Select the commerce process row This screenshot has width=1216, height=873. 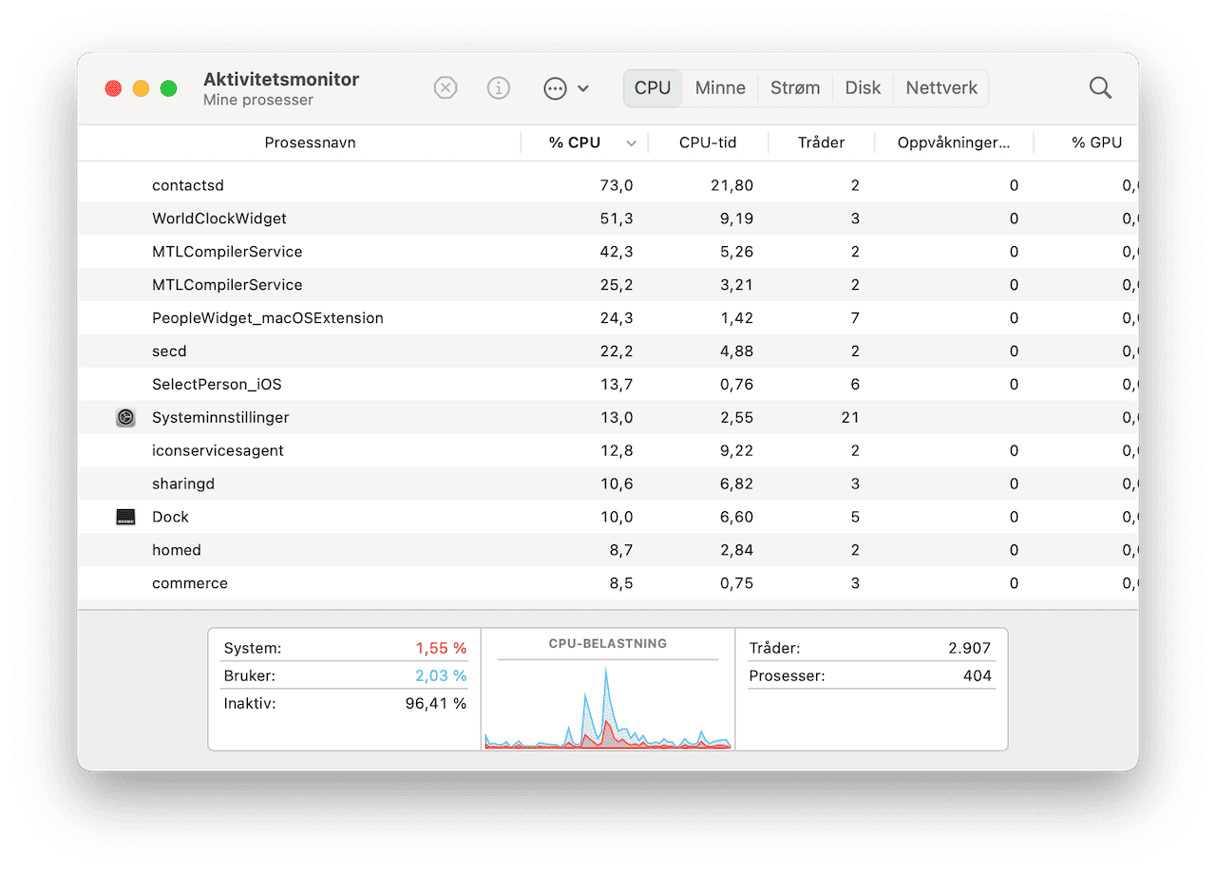pos(608,583)
